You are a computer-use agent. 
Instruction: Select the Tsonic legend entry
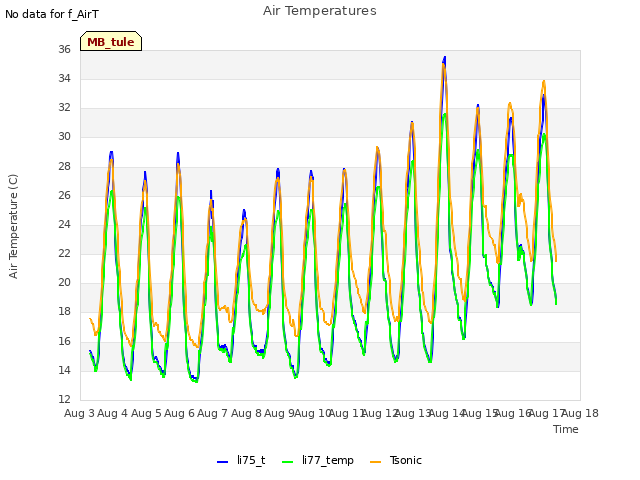coord(396,460)
